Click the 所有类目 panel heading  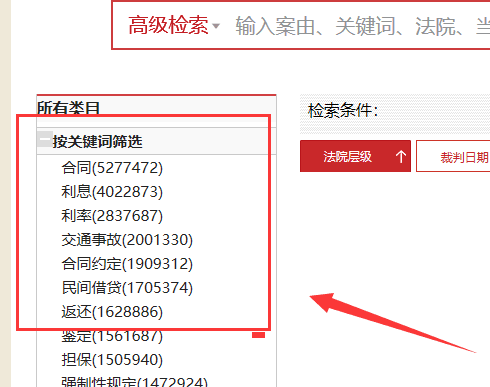point(68,107)
